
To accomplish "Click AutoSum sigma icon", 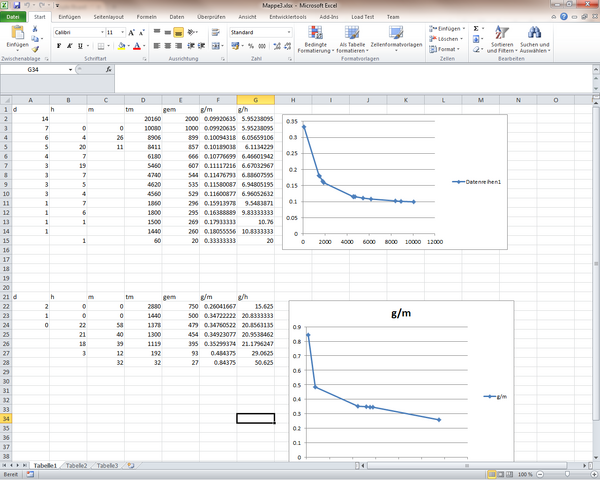I will point(476,29).
